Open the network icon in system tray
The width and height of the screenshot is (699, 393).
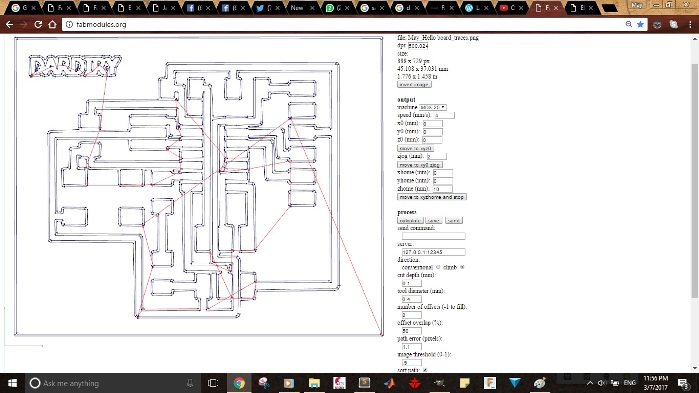[615, 383]
